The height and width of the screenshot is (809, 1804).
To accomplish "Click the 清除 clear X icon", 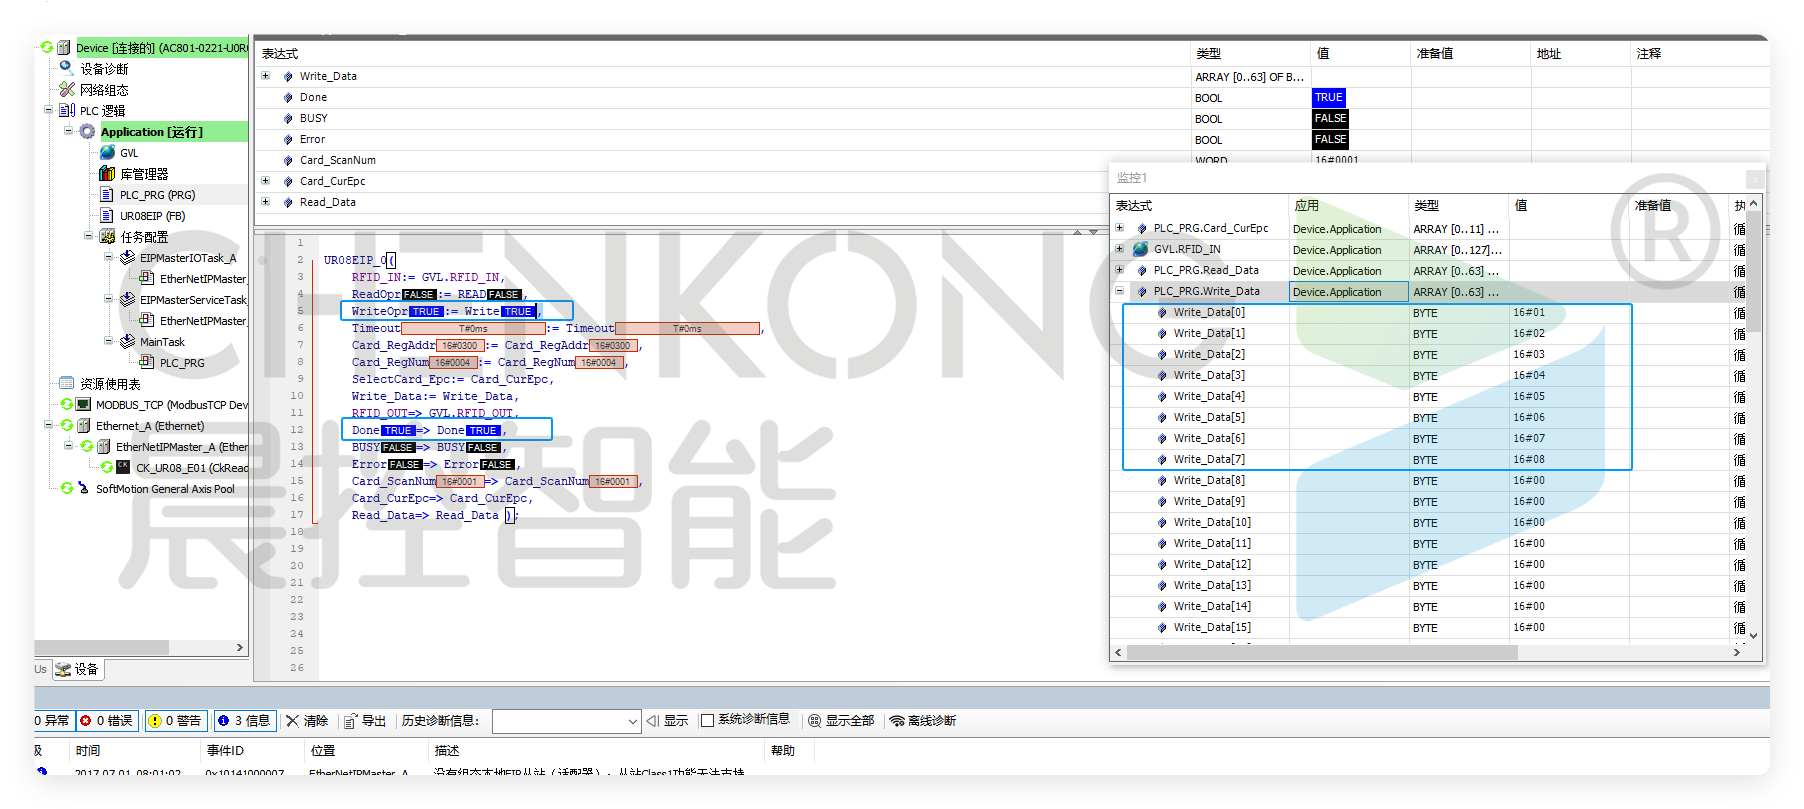I will click(292, 720).
